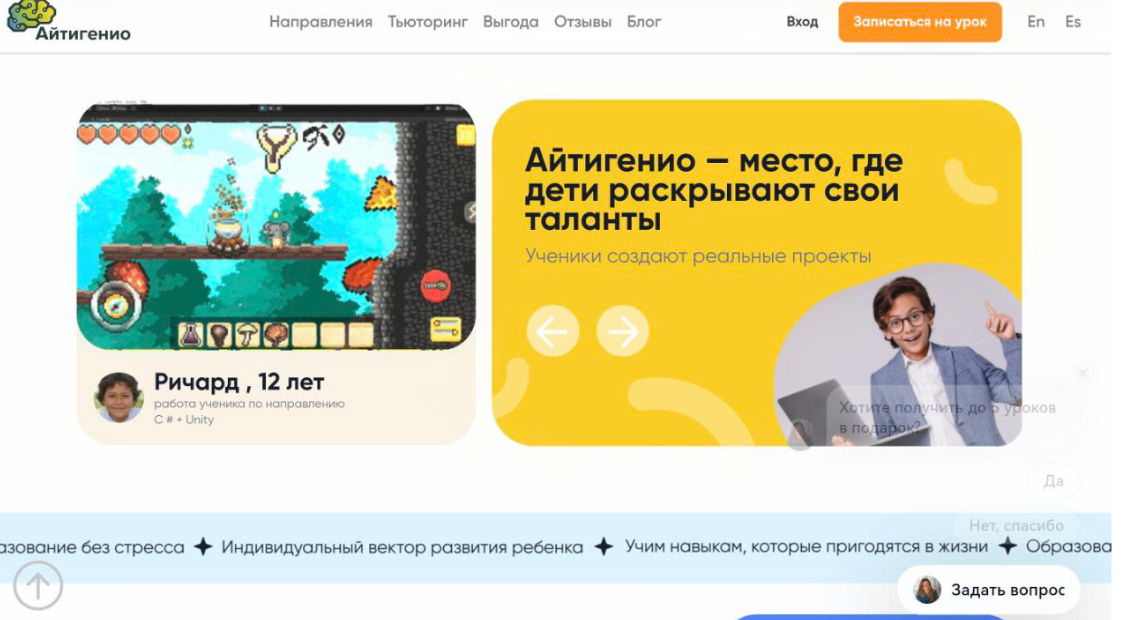Close the gift lessons chat popup

point(1083,373)
